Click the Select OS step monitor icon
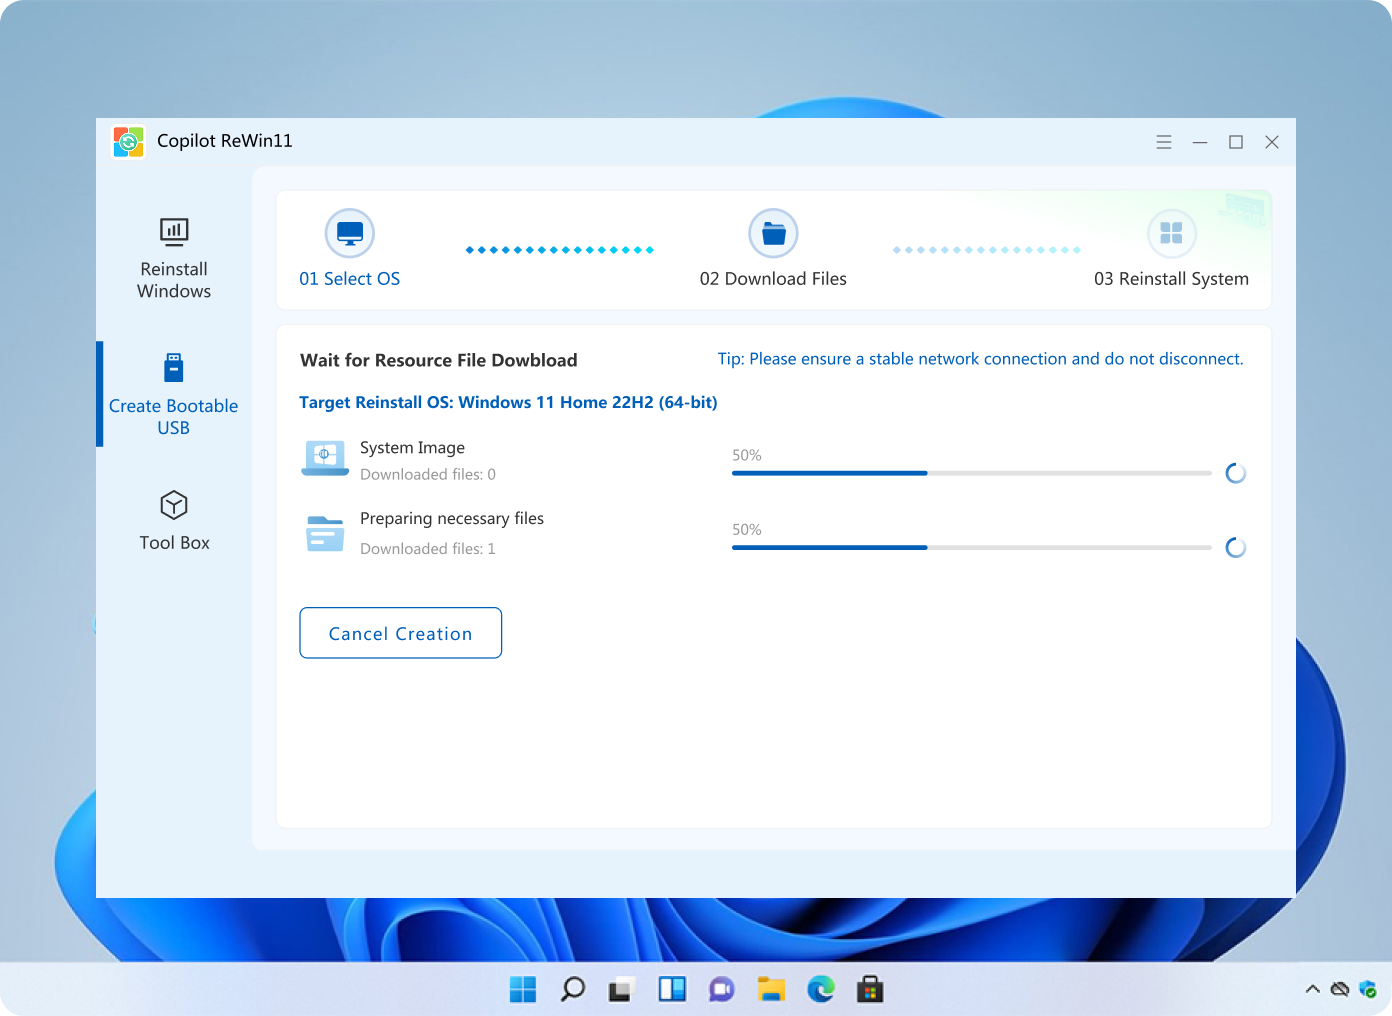The image size is (1392, 1016). (350, 234)
